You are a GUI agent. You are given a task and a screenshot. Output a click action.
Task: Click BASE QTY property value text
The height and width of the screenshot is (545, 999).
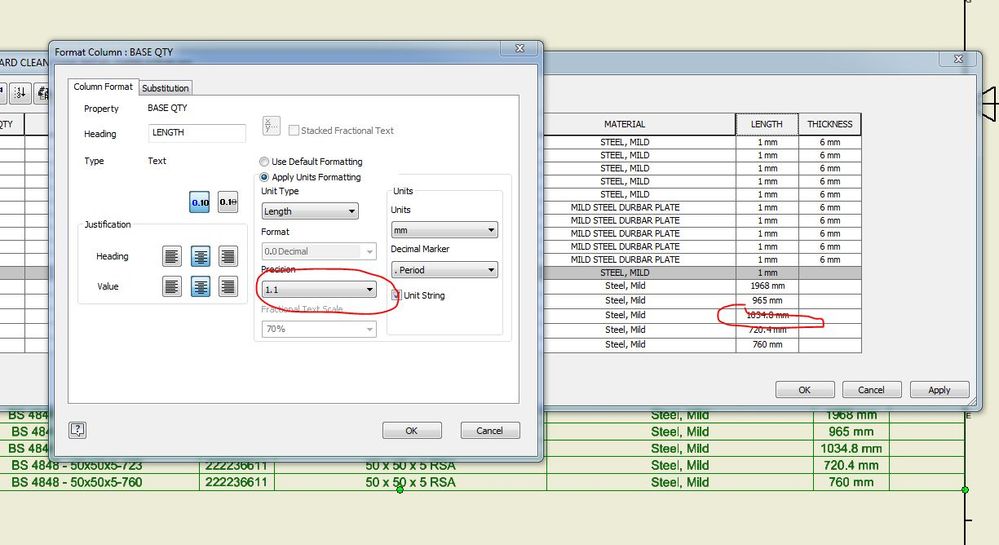168,108
